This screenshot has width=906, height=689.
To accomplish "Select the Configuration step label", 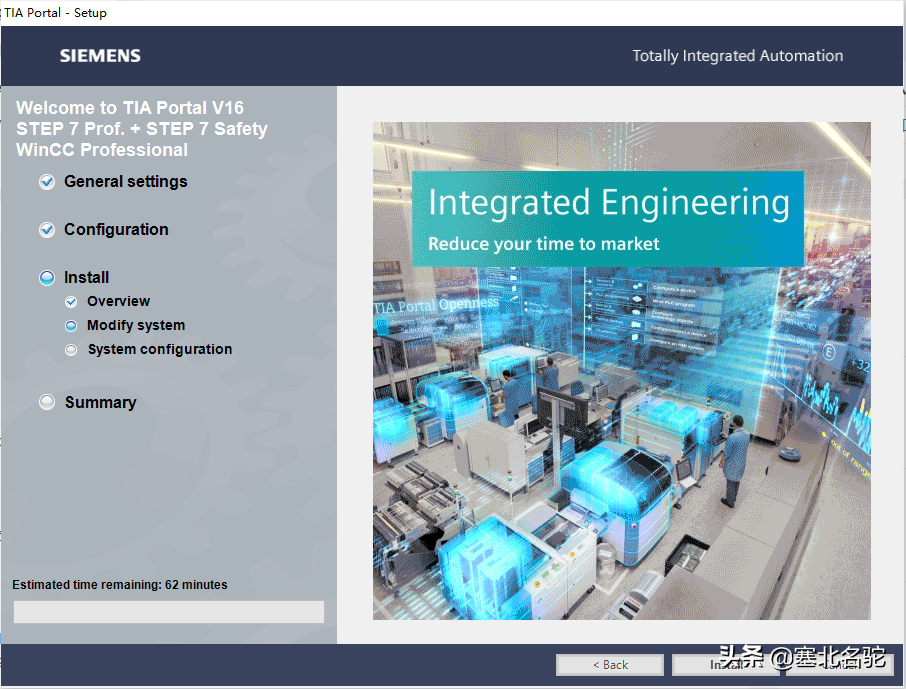I will [x=116, y=229].
